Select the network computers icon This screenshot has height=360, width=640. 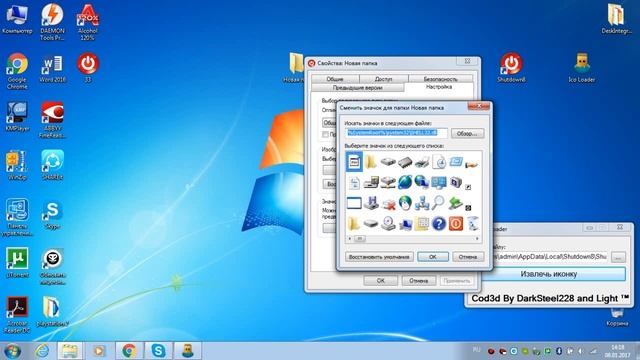coord(422,203)
